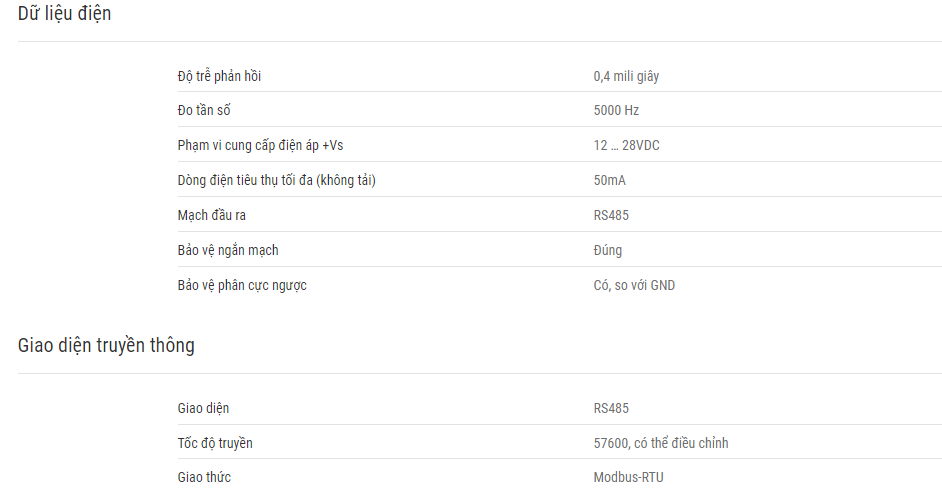Select the 'Bảo vệ ngắn mạch' label

(228, 250)
